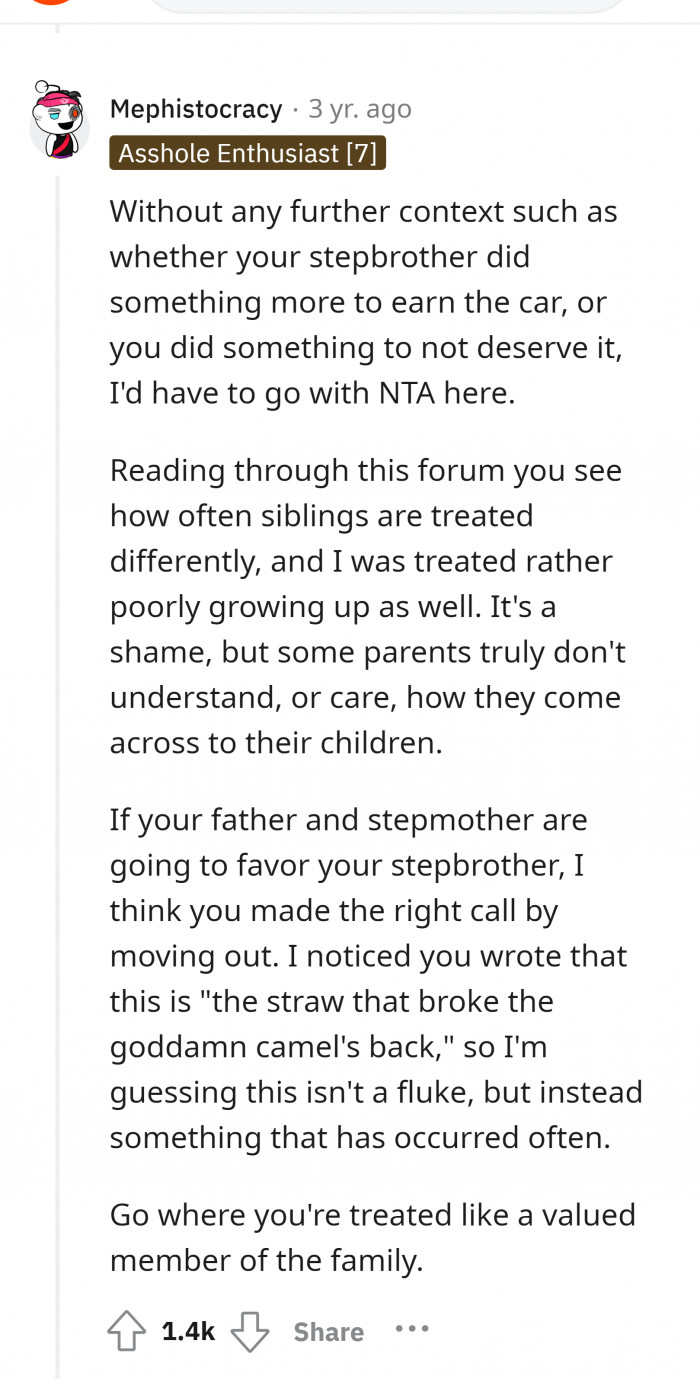Viewport: 700px width, 1379px height.
Task: Click the "Reading through this forum" paragraph
Action: tap(365, 607)
